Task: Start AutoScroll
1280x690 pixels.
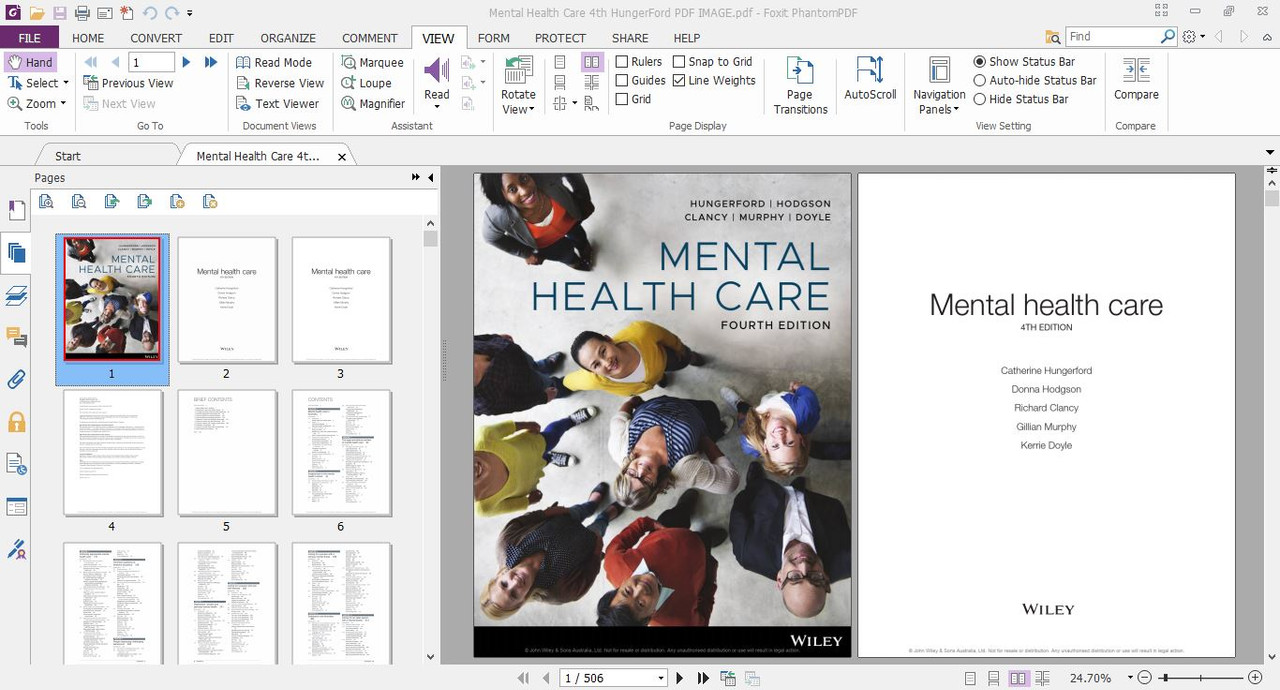Action: tap(870, 78)
